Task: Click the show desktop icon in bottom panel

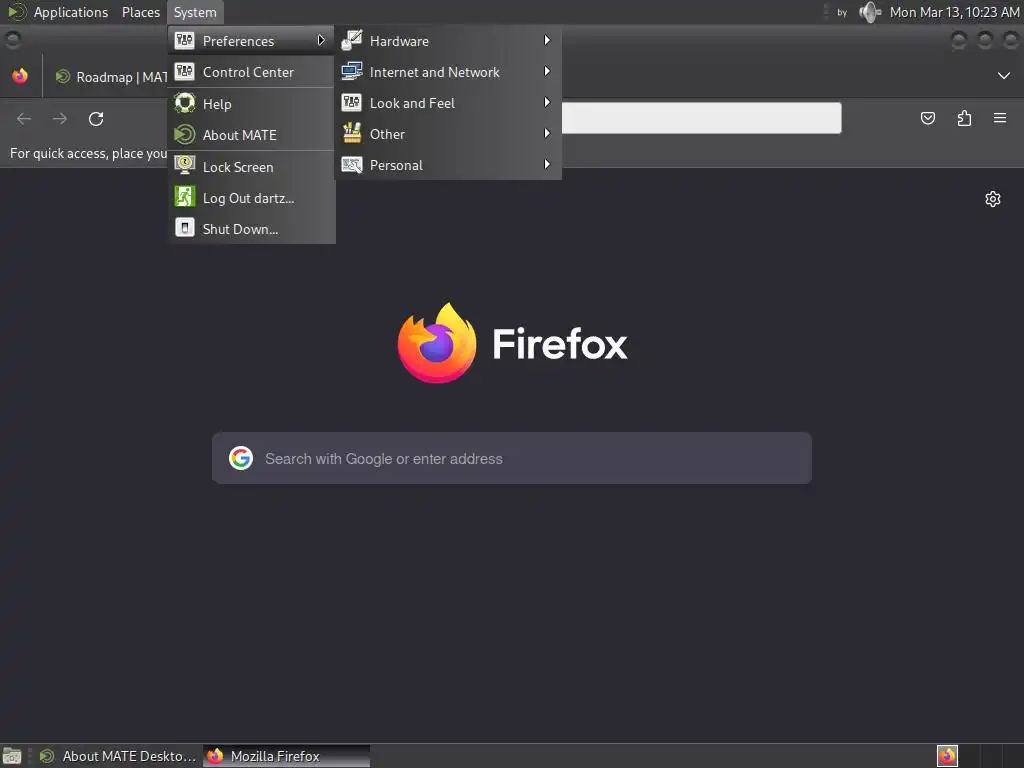Action: [12, 756]
